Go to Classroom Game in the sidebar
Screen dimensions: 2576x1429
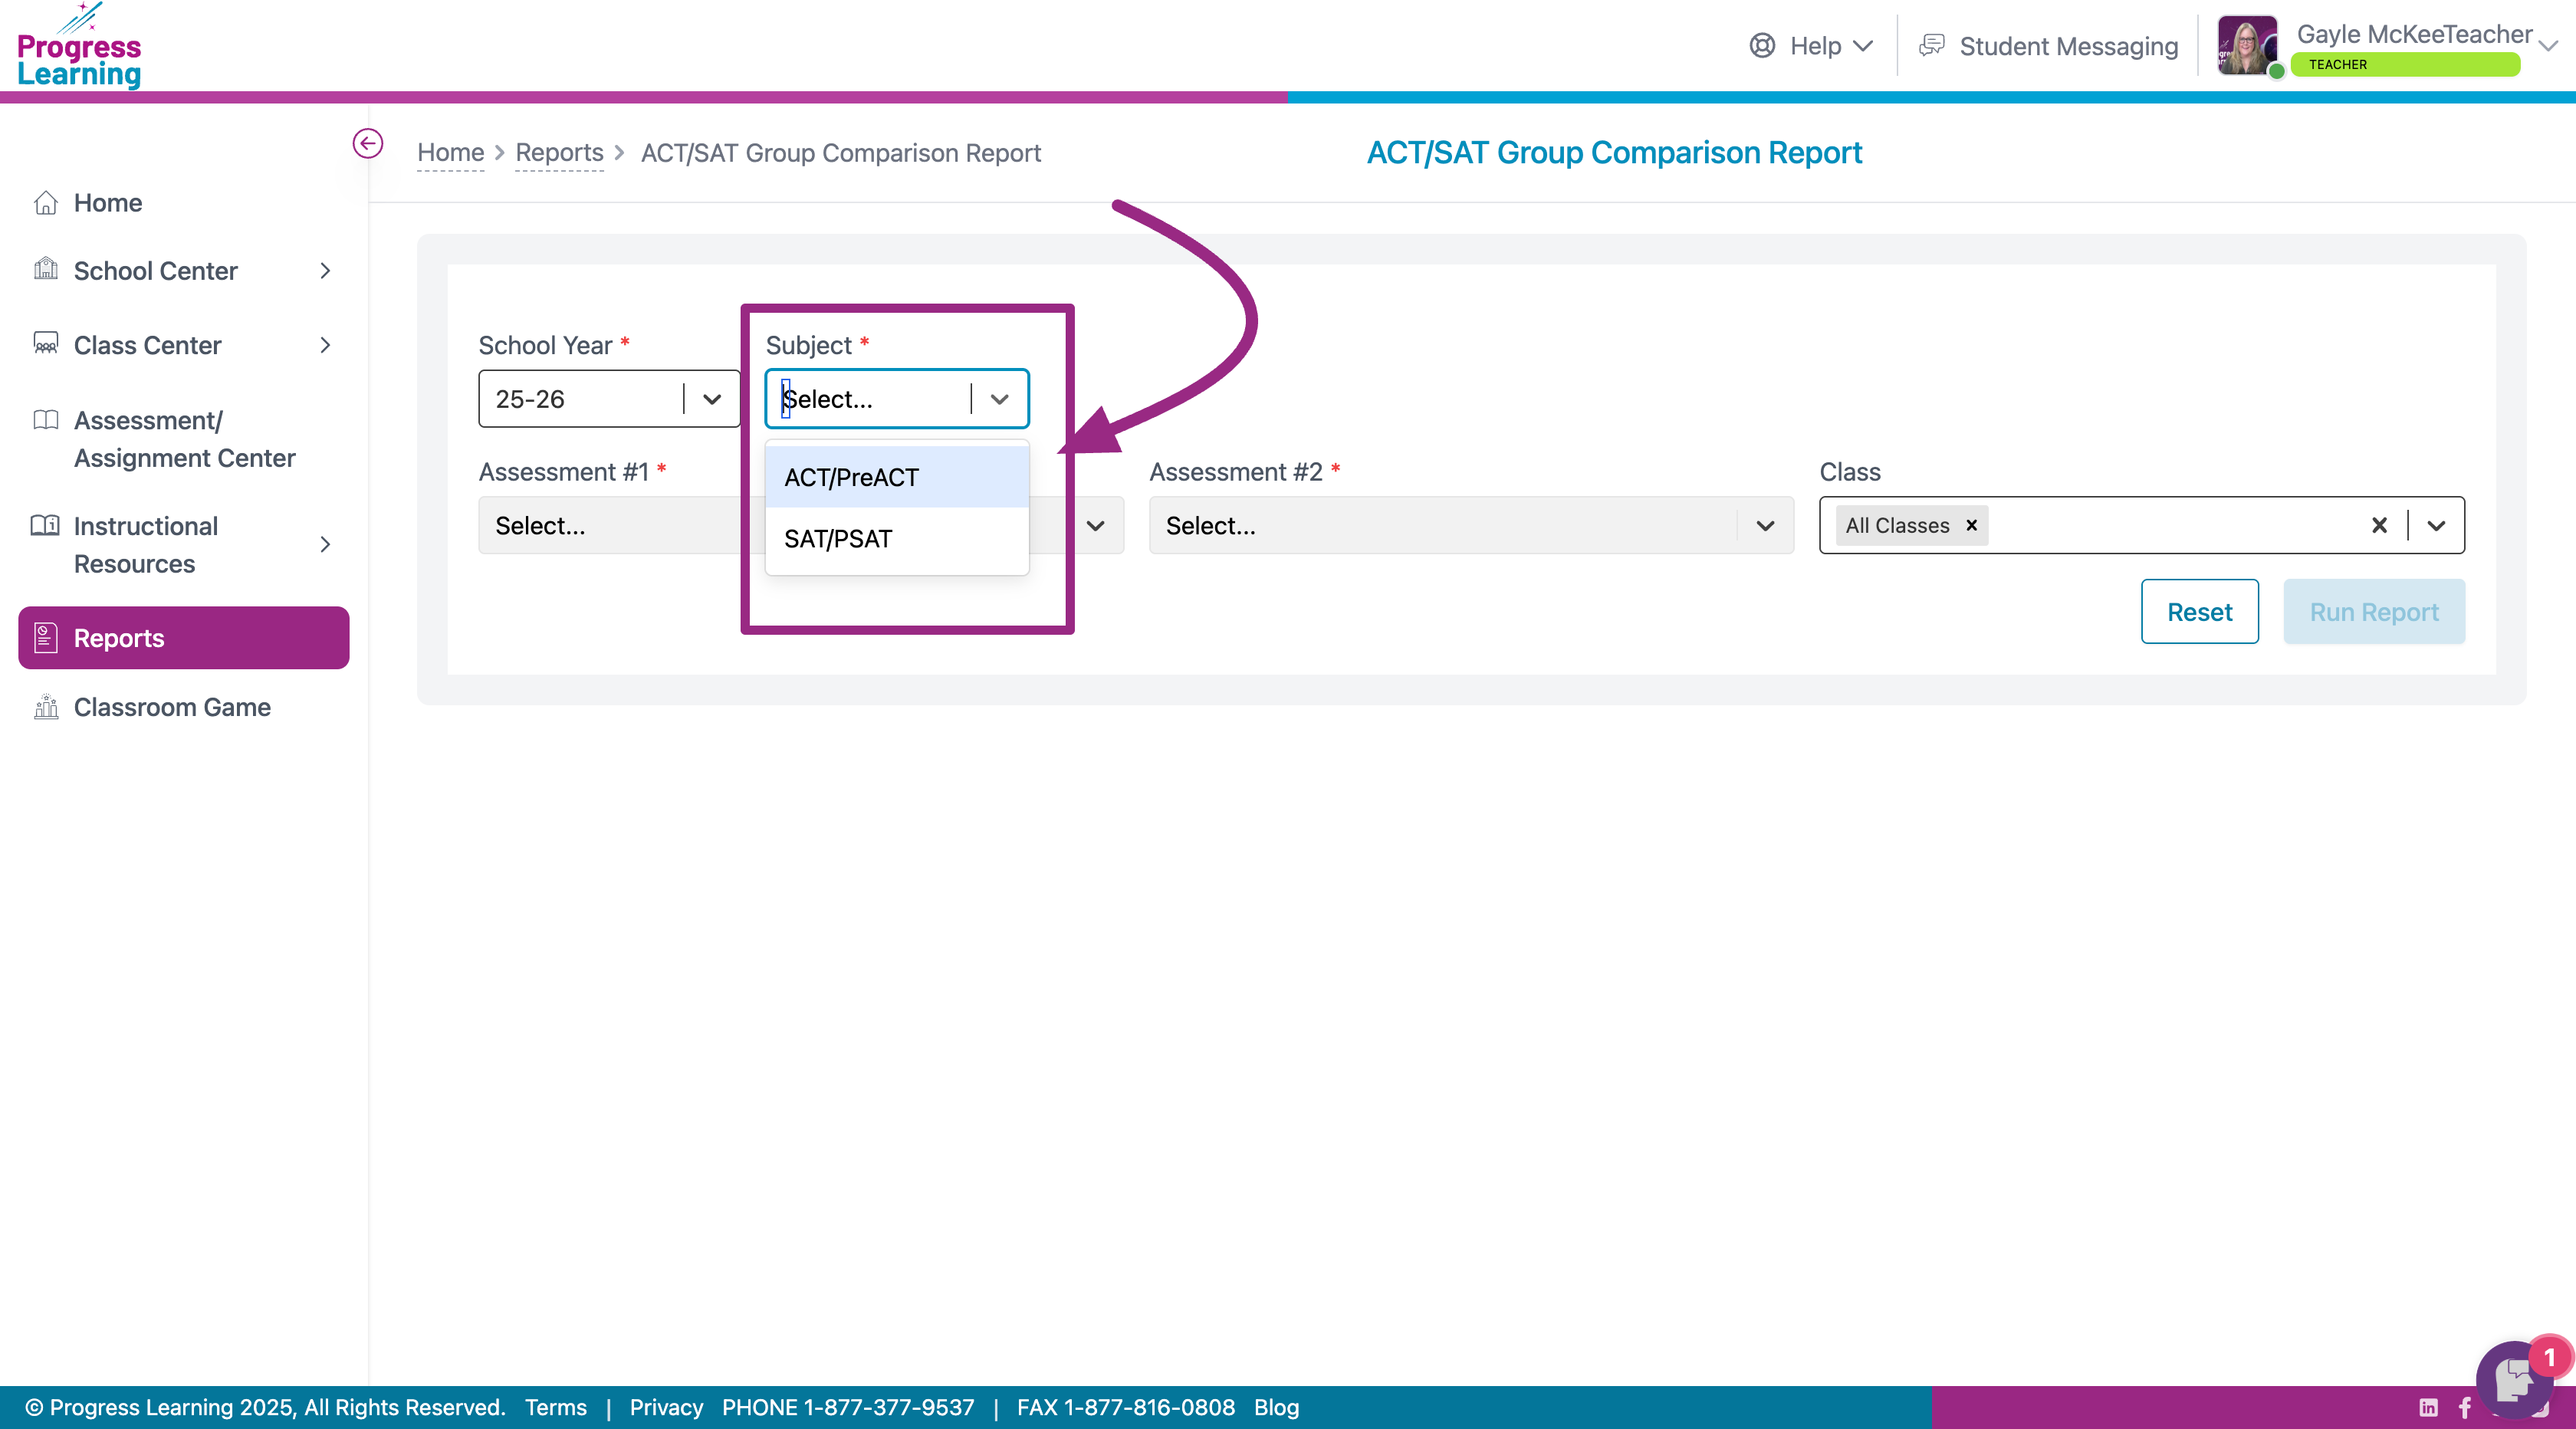pyautogui.click(x=172, y=707)
